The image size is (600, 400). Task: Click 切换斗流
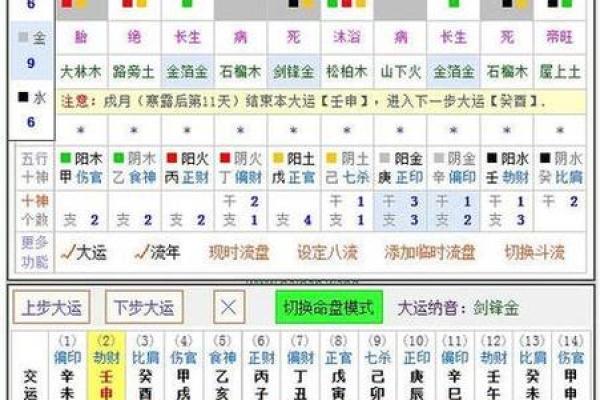pos(535,253)
